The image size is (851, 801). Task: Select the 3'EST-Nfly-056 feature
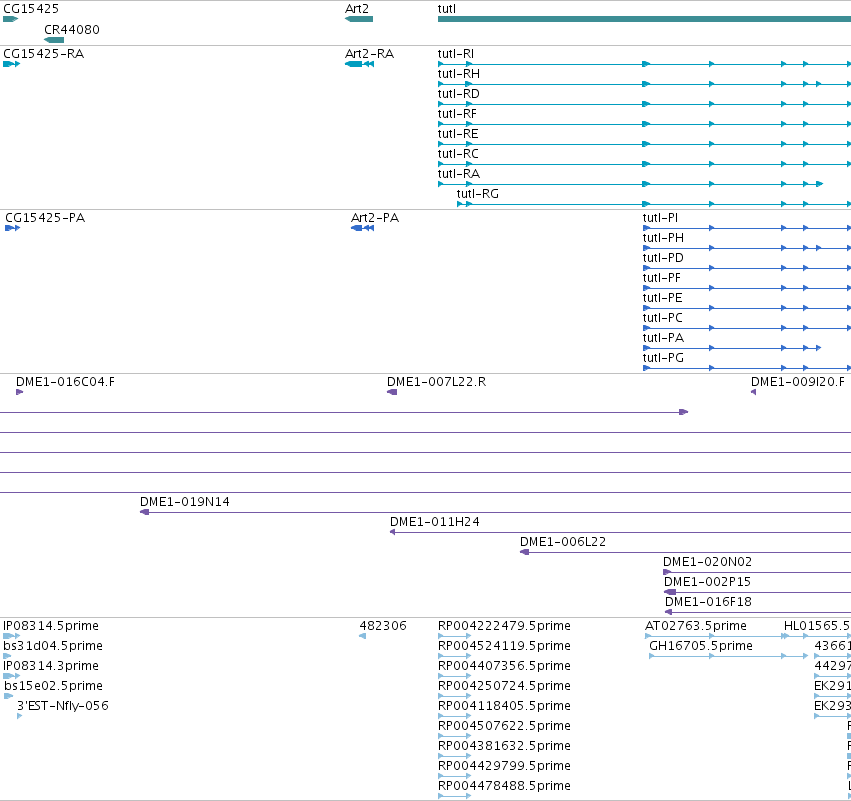pyautogui.click(x=63, y=707)
